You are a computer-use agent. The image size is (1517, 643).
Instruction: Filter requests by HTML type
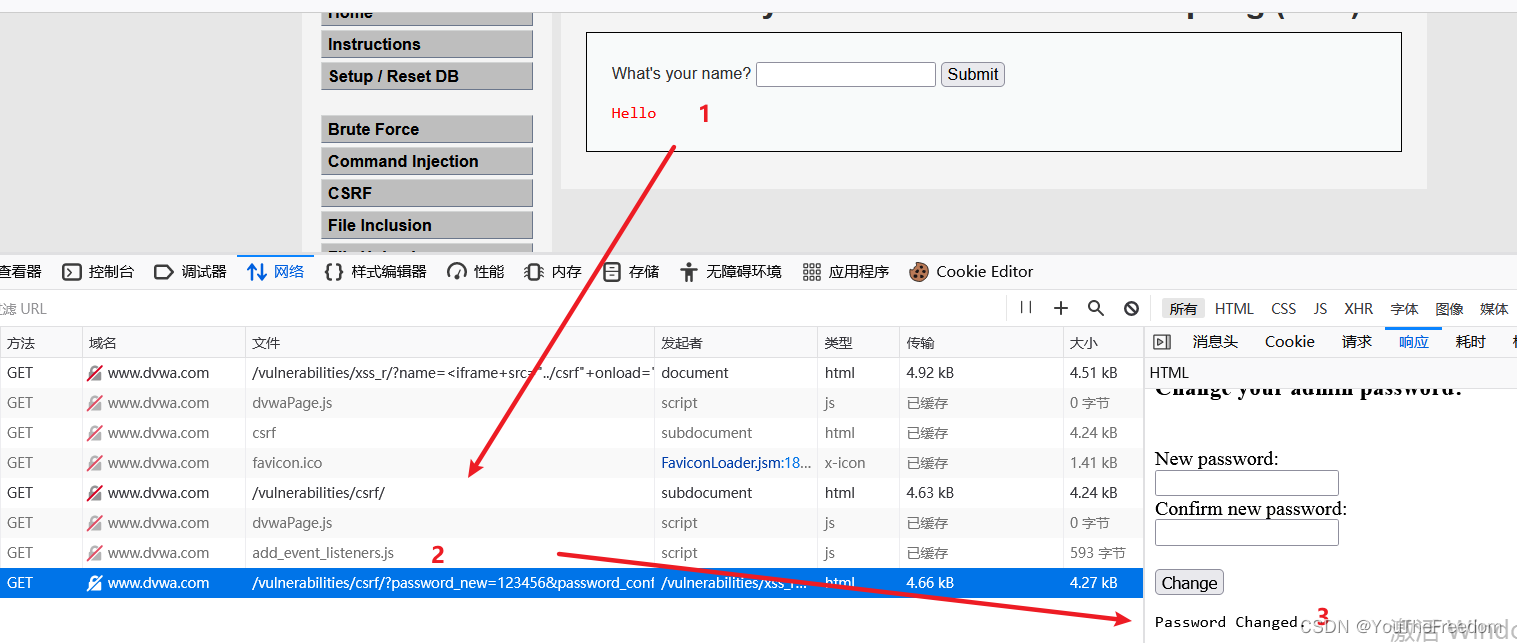pyautogui.click(x=1234, y=309)
